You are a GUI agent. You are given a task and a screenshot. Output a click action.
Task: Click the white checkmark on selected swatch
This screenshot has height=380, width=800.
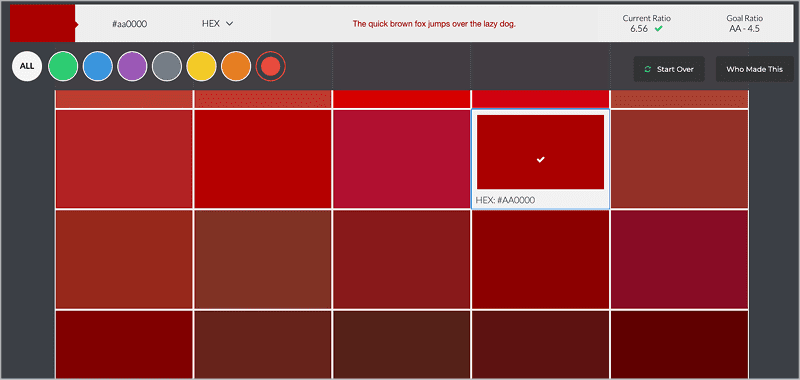(541, 160)
